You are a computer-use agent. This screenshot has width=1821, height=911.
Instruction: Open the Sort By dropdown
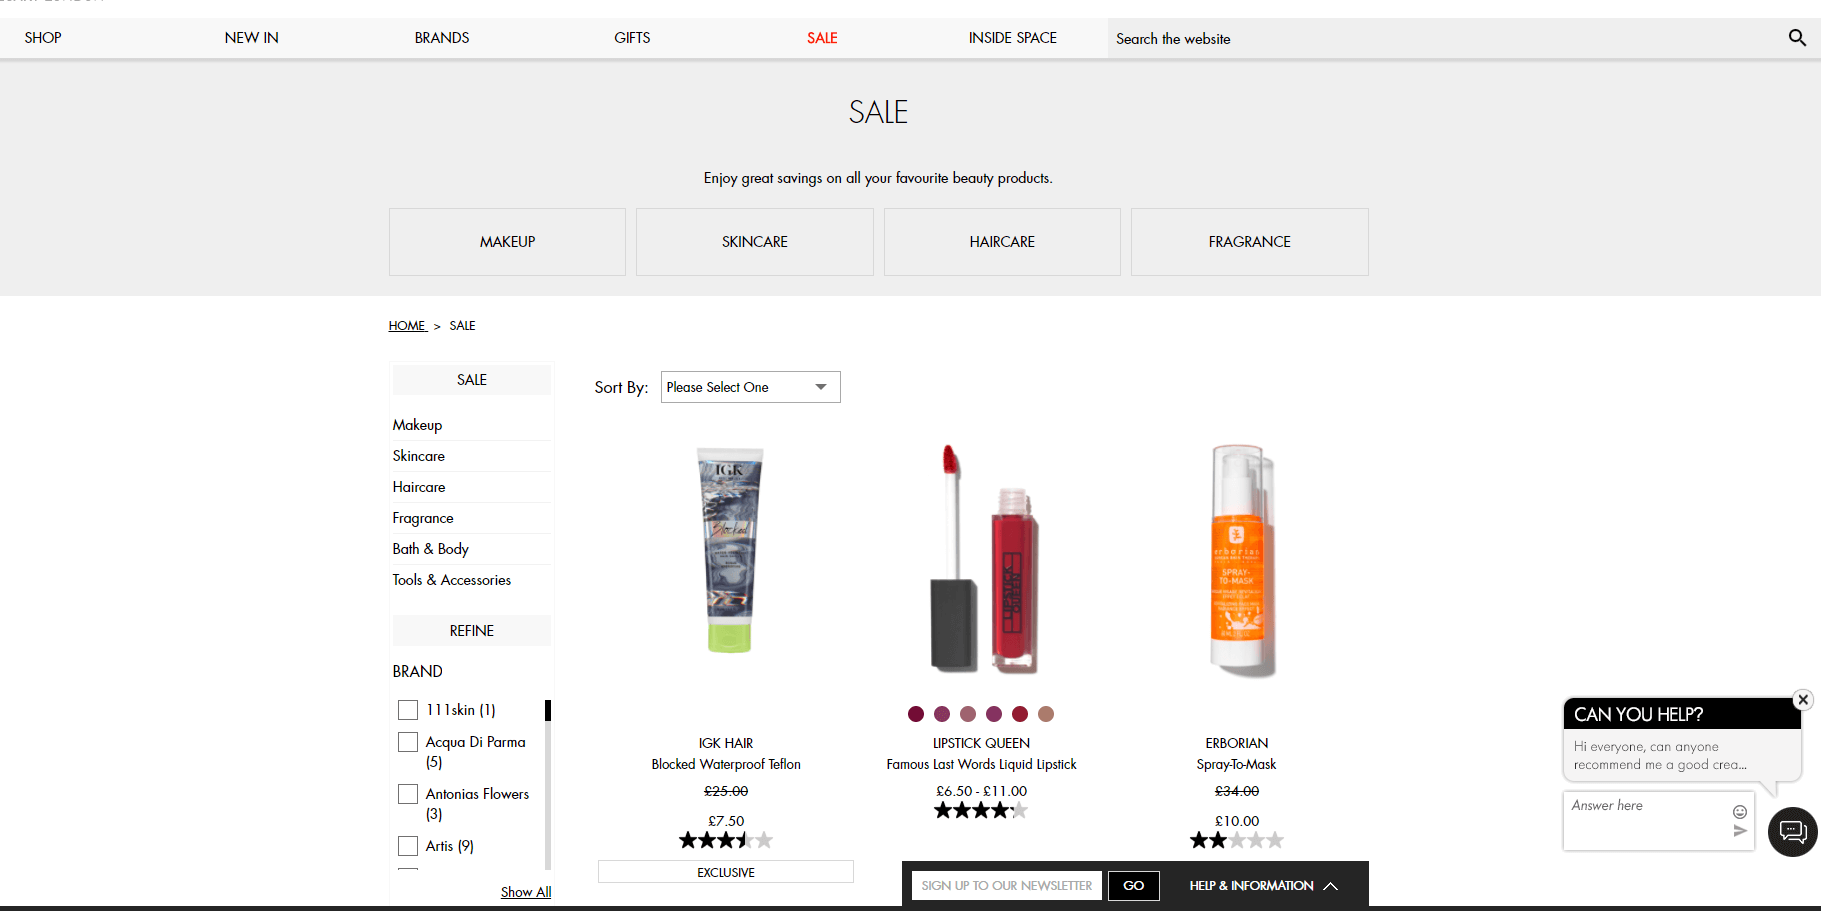click(751, 387)
